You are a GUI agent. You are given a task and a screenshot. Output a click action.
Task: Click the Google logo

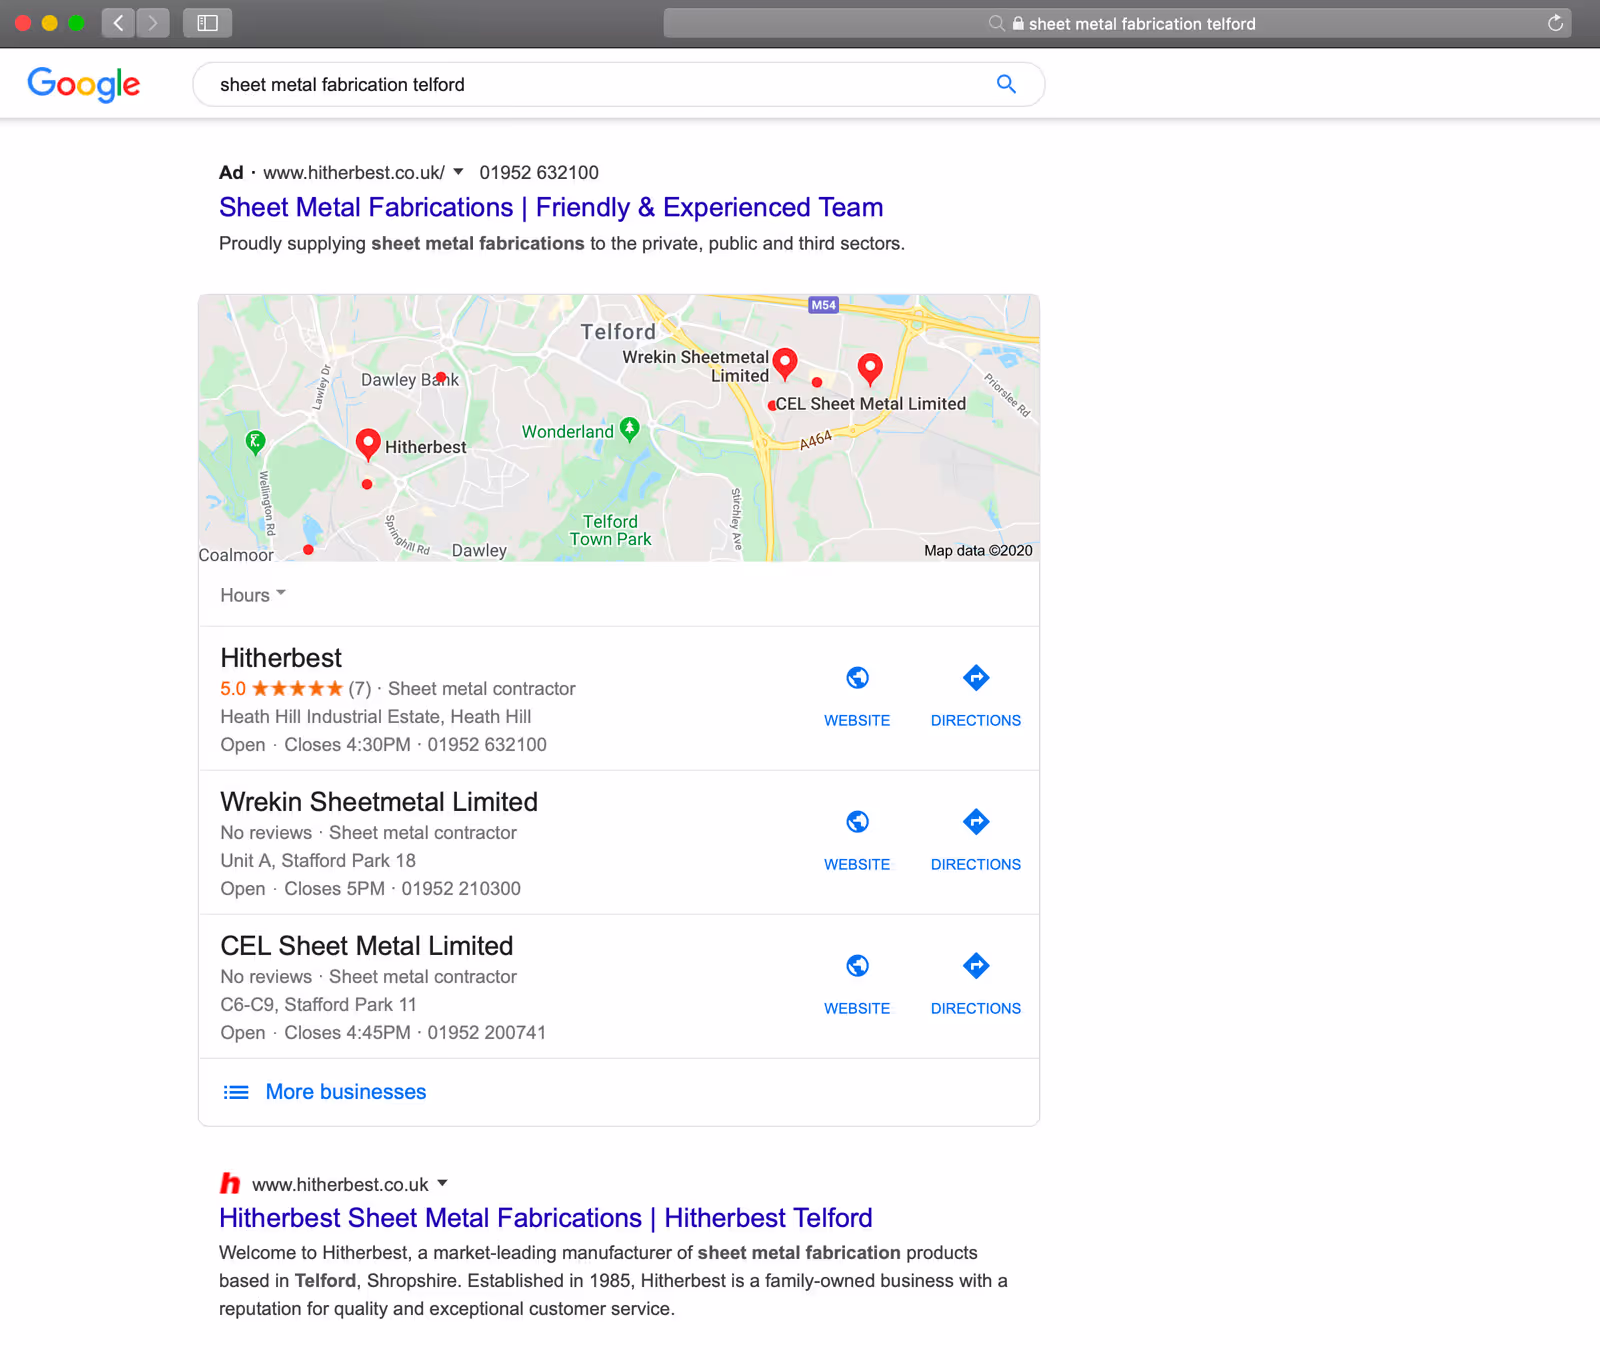coord(84,85)
